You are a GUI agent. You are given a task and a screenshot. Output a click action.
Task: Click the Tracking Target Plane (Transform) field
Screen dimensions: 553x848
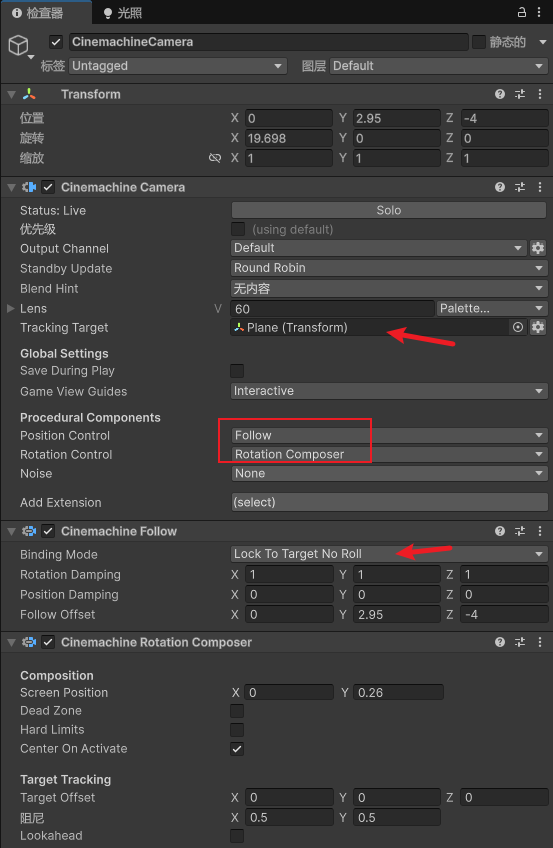coord(370,327)
